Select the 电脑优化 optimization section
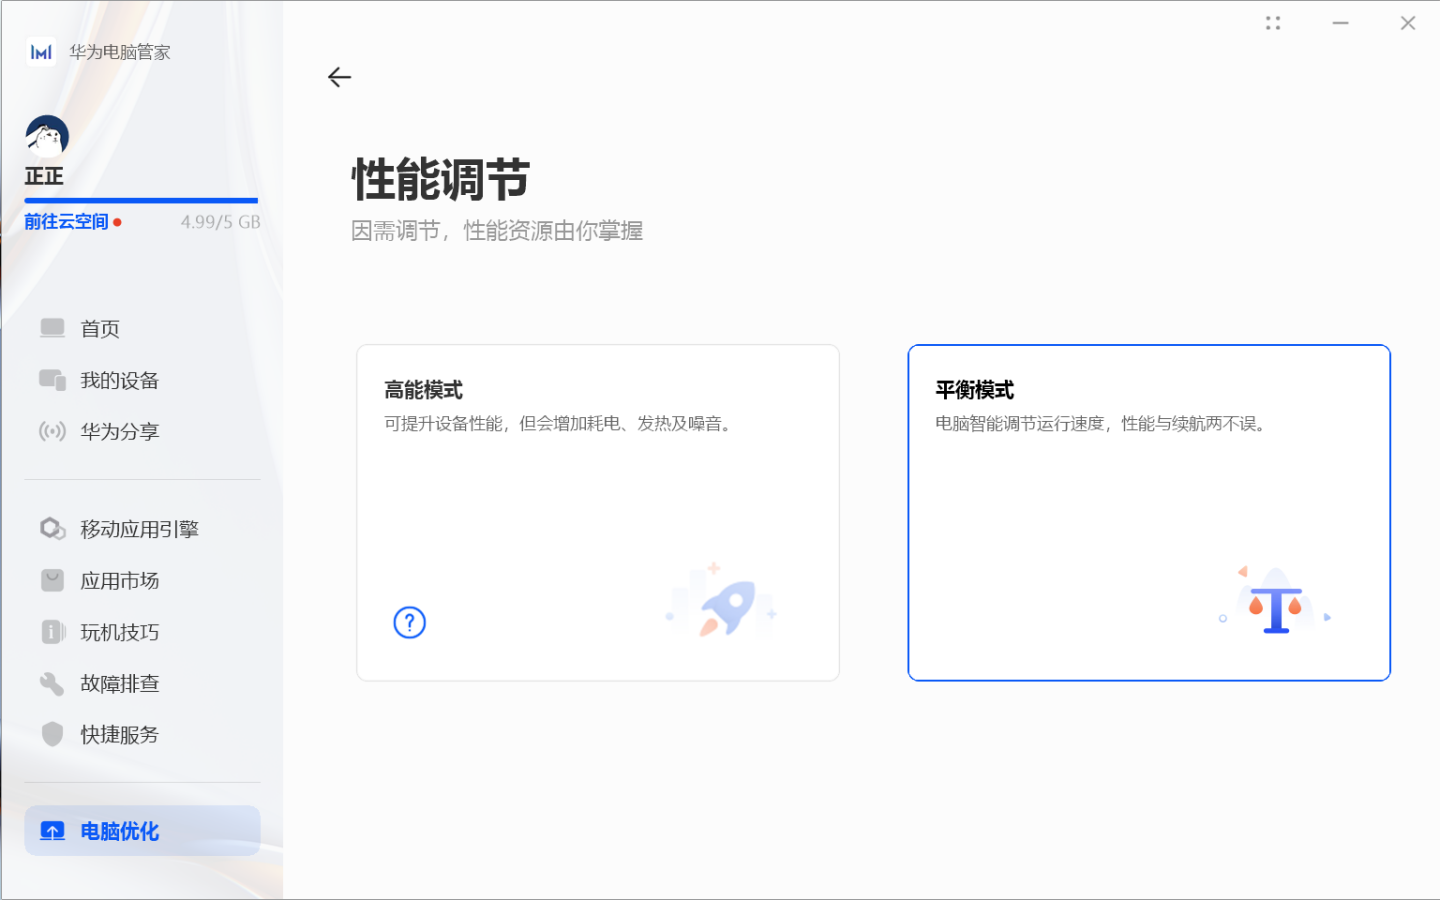The height and width of the screenshot is (900, 1440). click(x=119, y=831)
